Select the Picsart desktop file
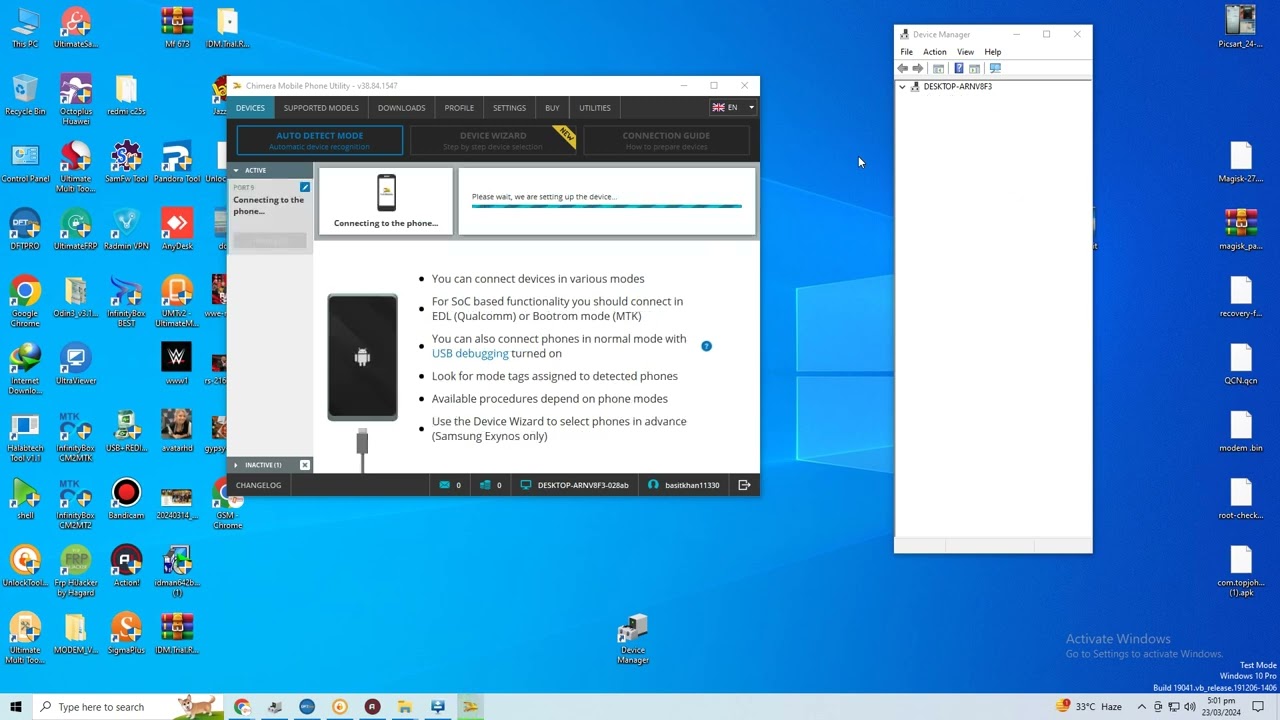Image resolution: width=1280 pixels, height=720 pixels. (1241, 27)
